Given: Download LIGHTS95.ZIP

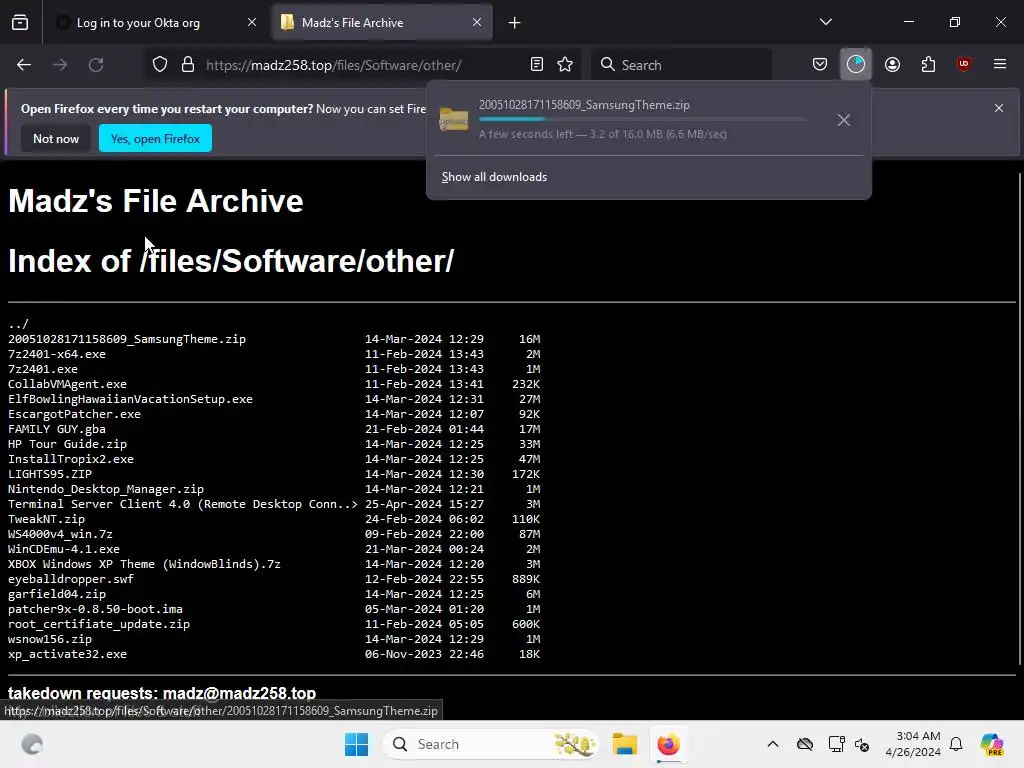Looking at the screenshot, I should coord(50,474).
